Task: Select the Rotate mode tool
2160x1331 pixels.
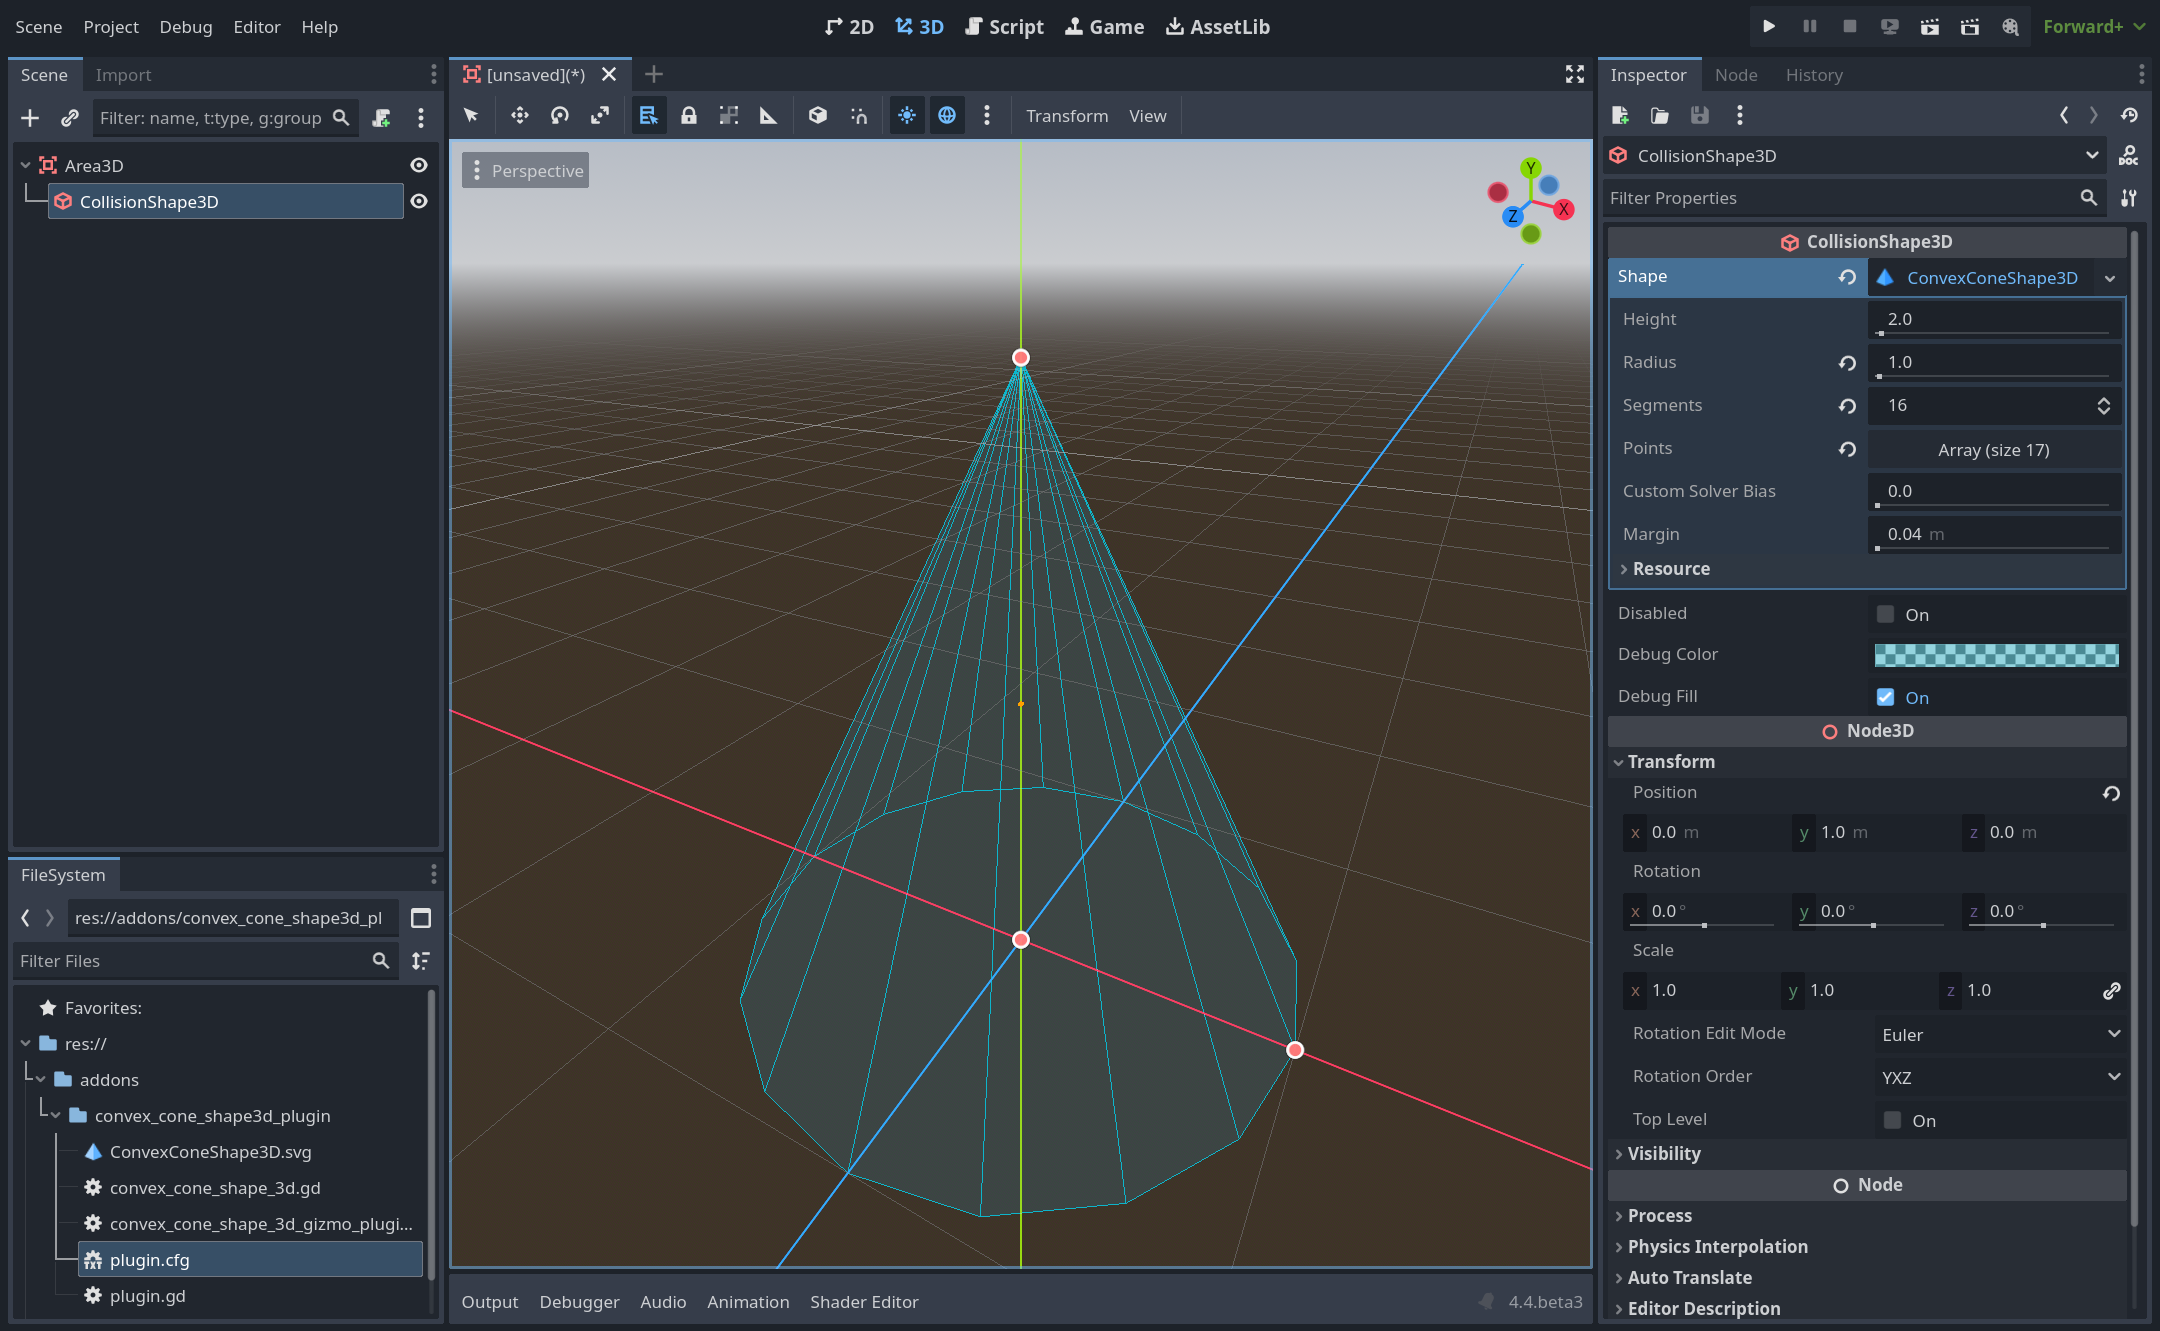Action: (x=560, y=116)
